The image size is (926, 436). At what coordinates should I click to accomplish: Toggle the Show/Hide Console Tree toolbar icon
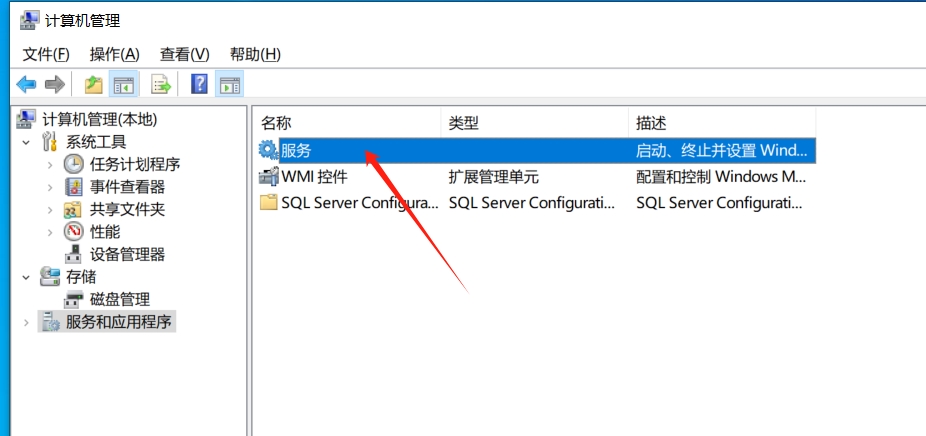(x=124, y=84)
